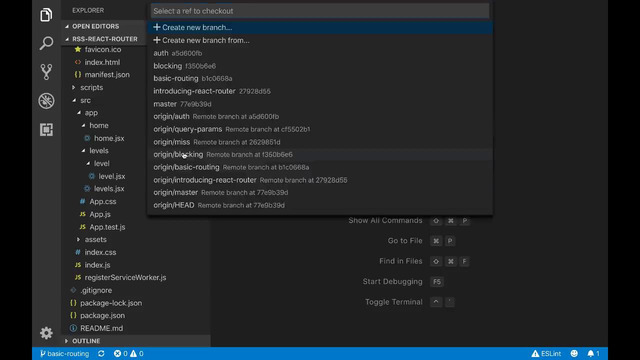This screenshot has width=640, height=360.
Task: Open the Debug view icon
Action: coord(46,101)
